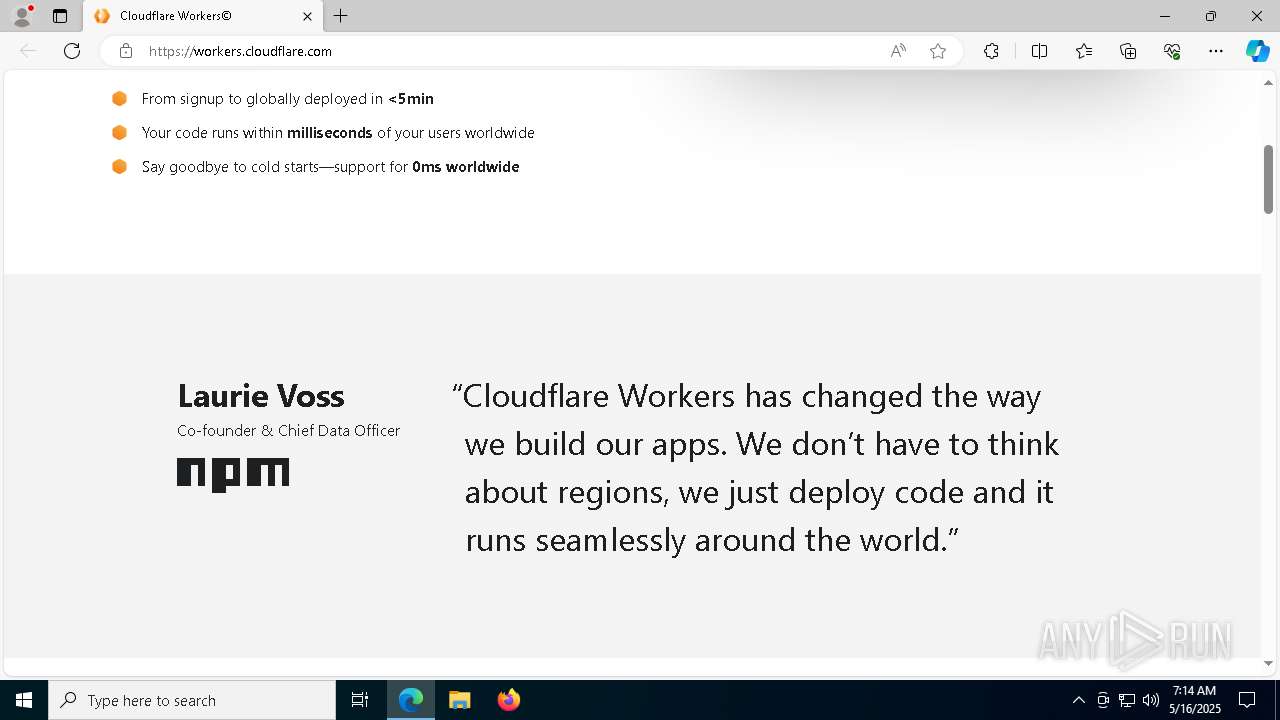
Task: Add page to favorites star
Action: 938,51
